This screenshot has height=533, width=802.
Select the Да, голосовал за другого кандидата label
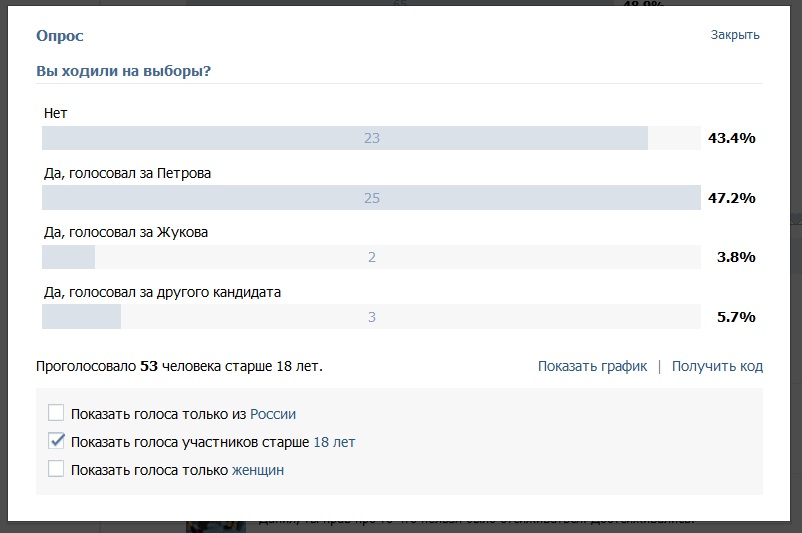pos(162,292)
